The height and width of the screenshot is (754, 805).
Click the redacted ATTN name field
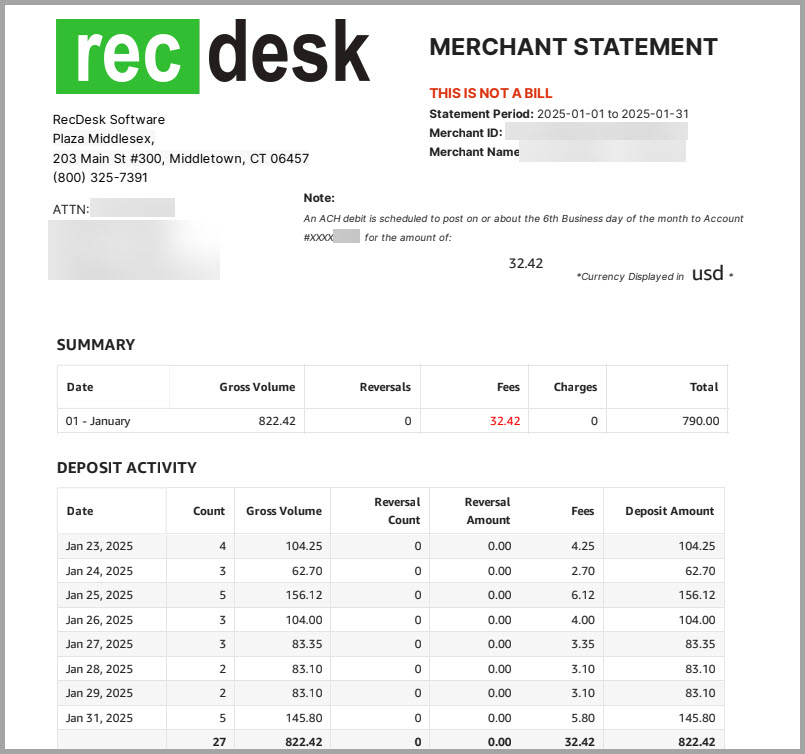coord(132,209)
